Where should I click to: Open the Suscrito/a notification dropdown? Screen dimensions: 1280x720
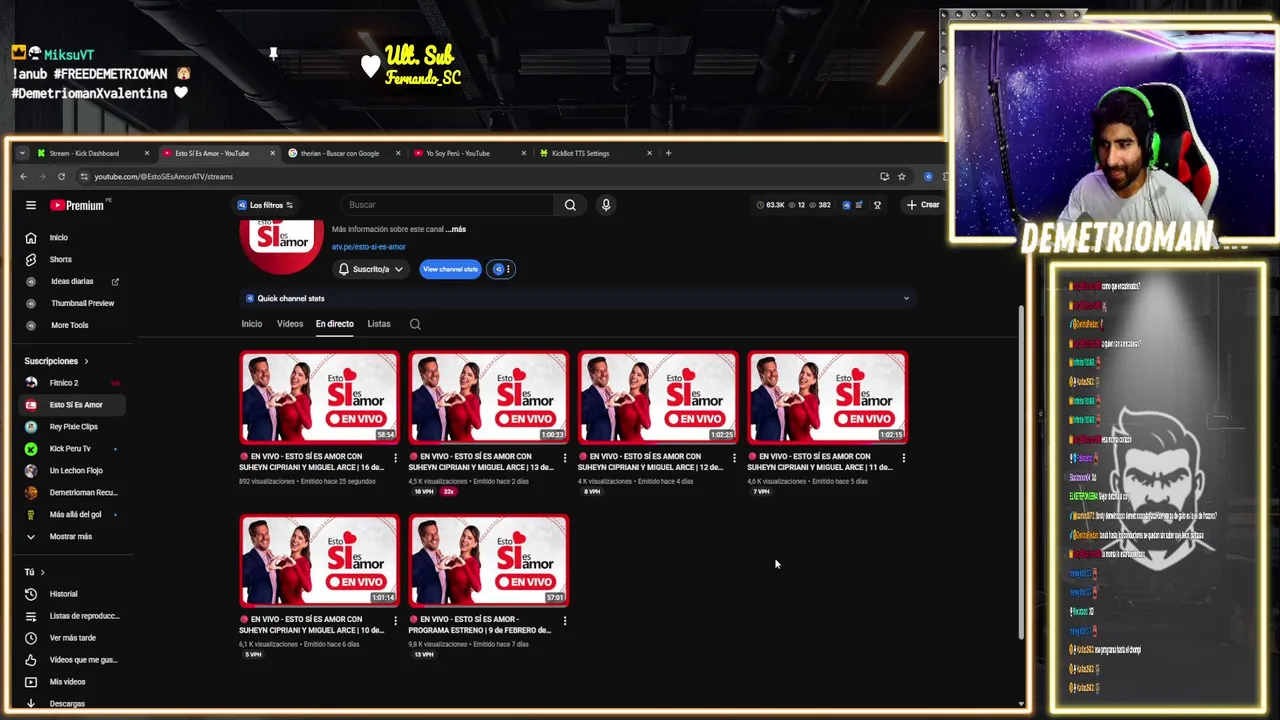click(x=371, y=269)
